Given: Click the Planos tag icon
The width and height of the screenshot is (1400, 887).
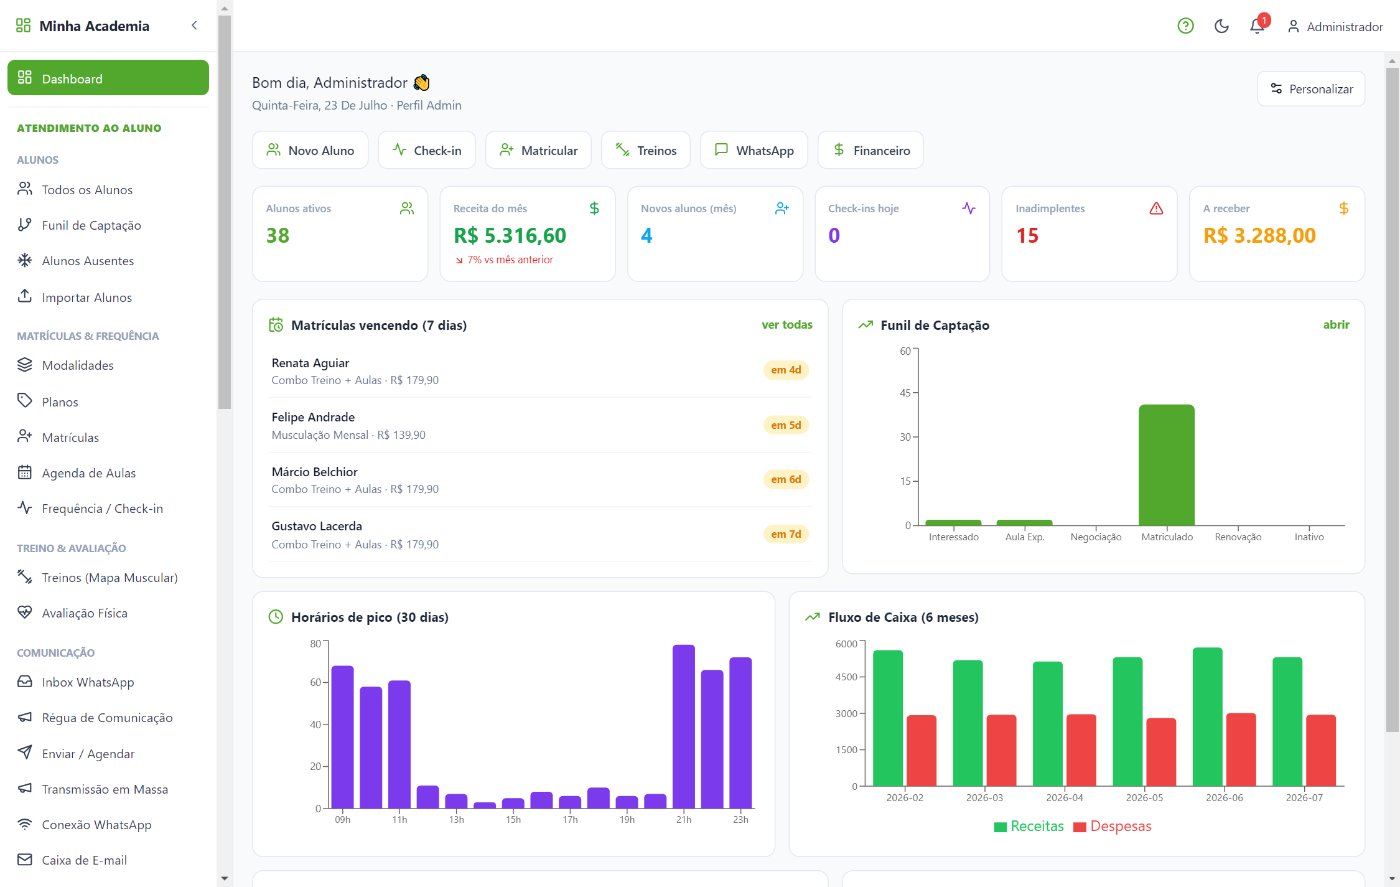Looking at the screenshot, I should 25,401.
